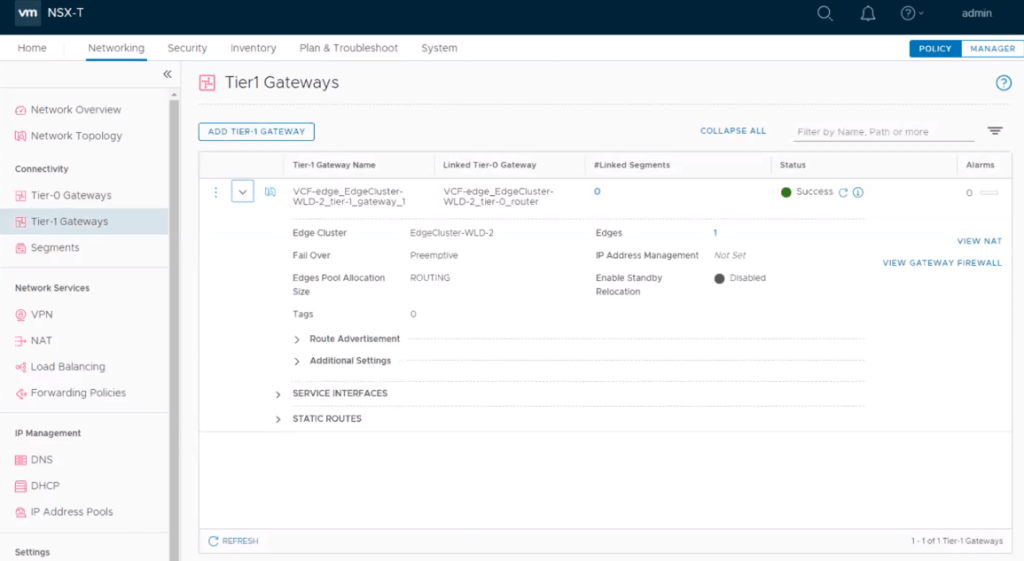
Task: Select Segments in the sidebar
Action: [x=54, y=248]
